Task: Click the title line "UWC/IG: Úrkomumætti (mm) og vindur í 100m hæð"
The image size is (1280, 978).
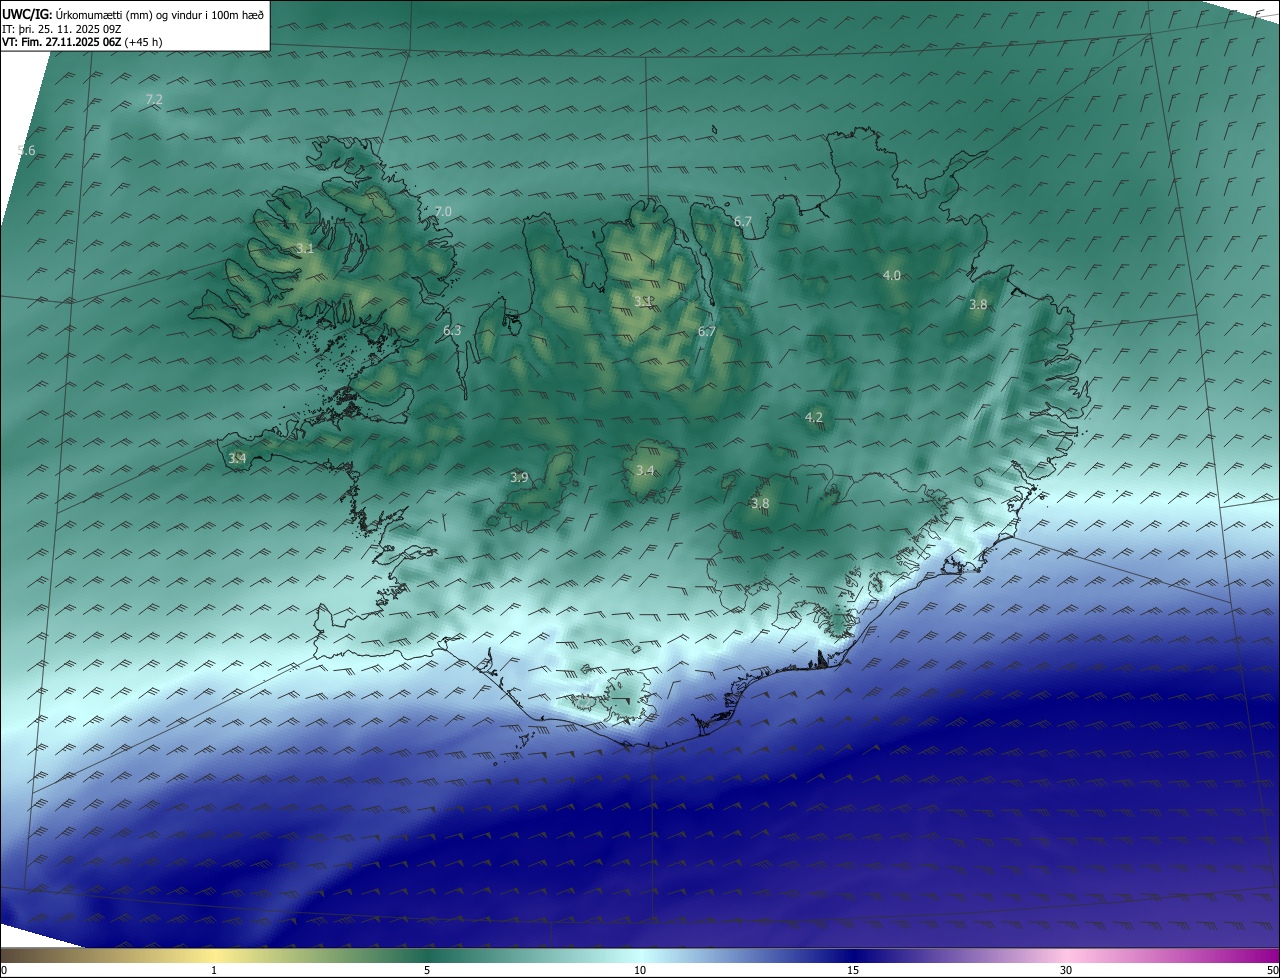Action: point(133,14)
